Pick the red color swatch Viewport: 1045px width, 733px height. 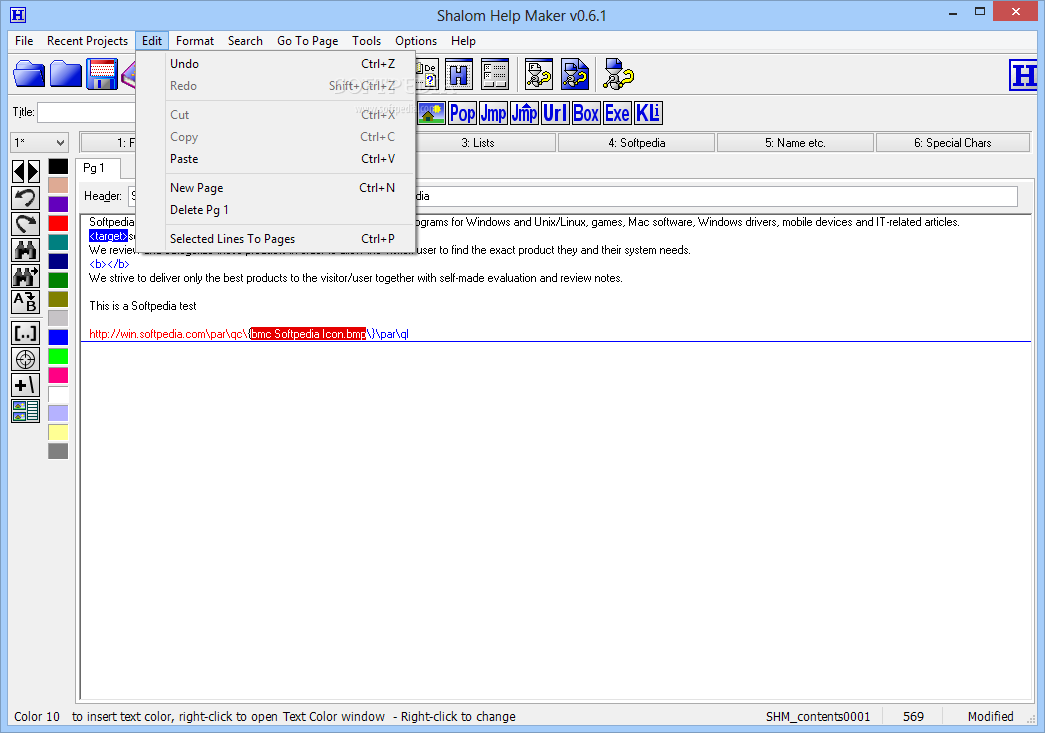[58, 223]
